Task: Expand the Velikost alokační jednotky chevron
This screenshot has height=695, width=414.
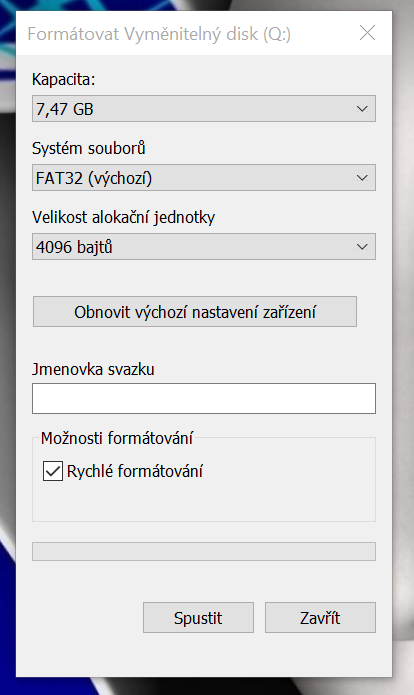Action: [362, 247]
